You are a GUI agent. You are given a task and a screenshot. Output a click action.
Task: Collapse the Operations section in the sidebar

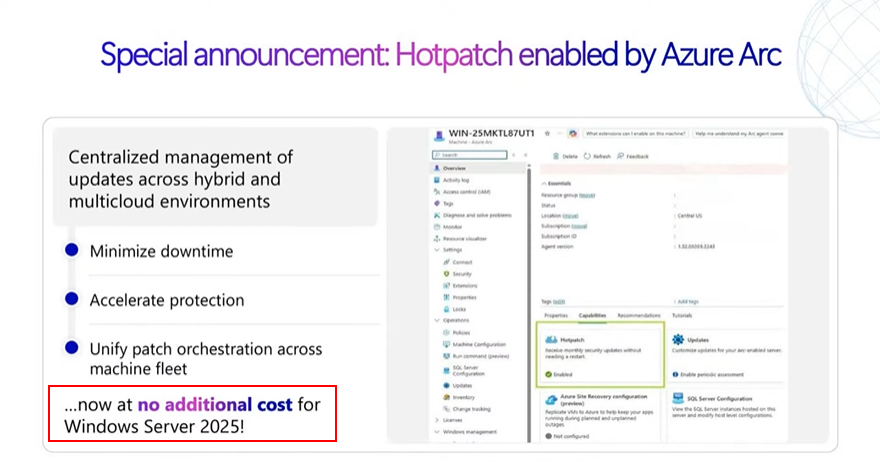point(437,321)
